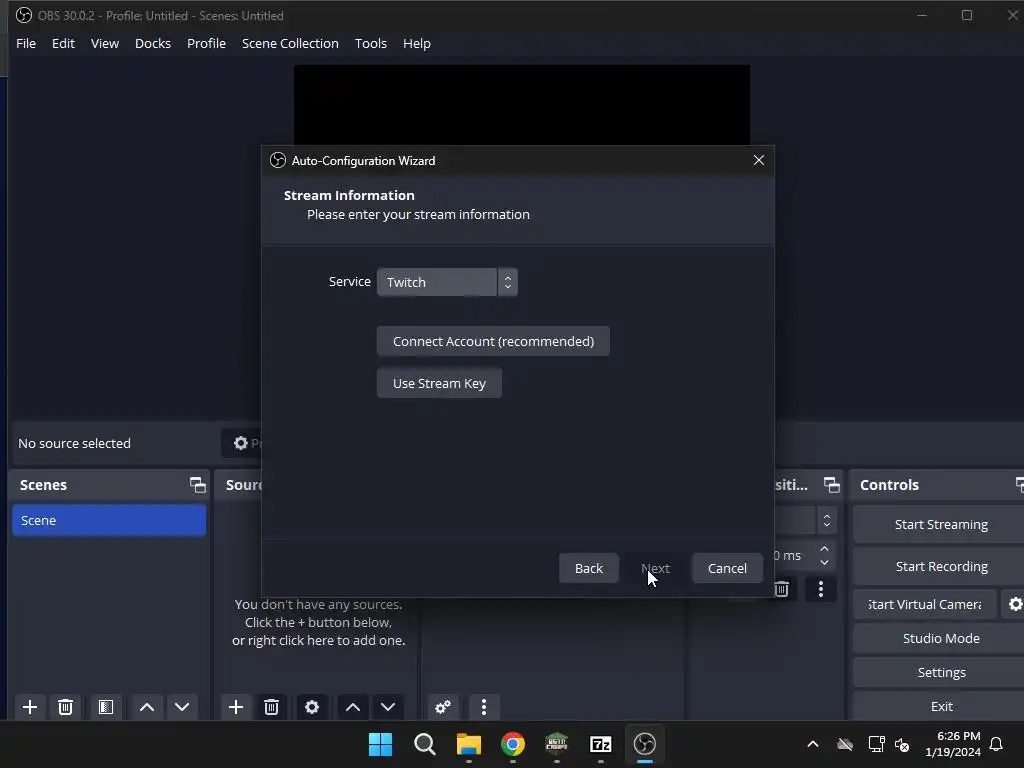This screenshot has width=1024, height=768.
Task: Open the Scene Collection menu
Action: 290,43
